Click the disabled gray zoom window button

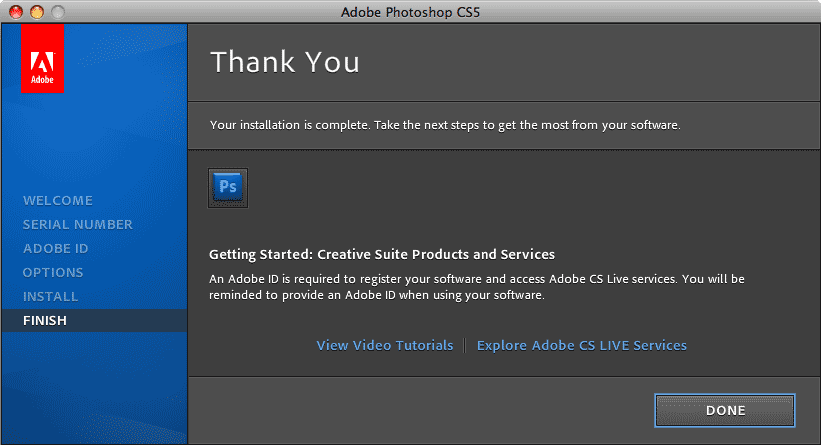[58, 12]
